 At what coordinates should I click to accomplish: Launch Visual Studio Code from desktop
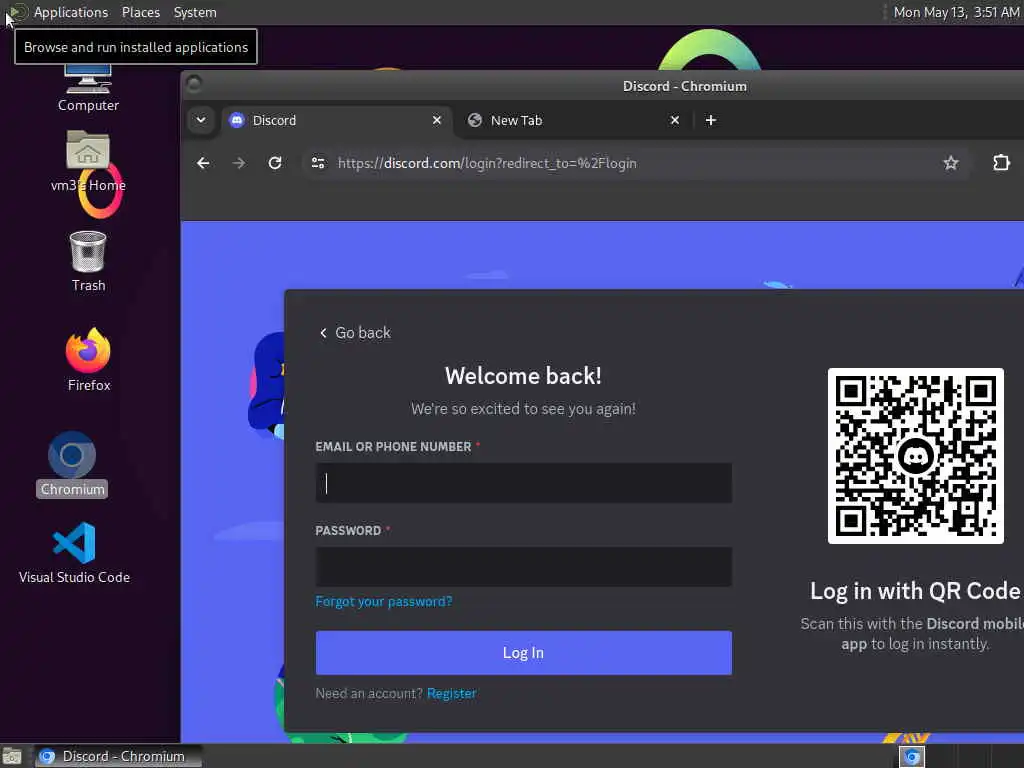coord(74,552)
